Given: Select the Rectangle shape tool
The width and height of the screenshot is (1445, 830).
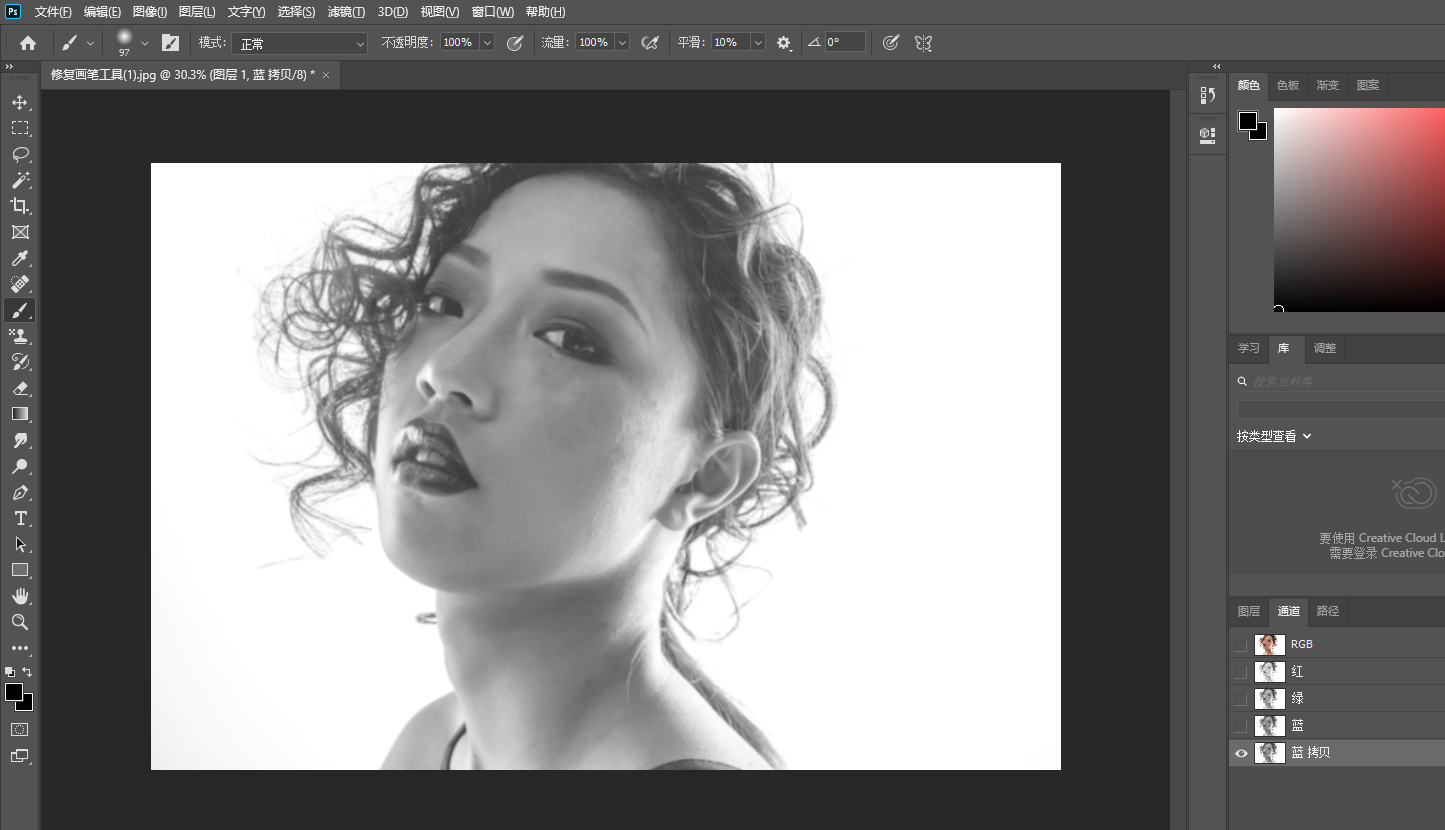Looking at the screenshot, I should [x=20, y=570].
